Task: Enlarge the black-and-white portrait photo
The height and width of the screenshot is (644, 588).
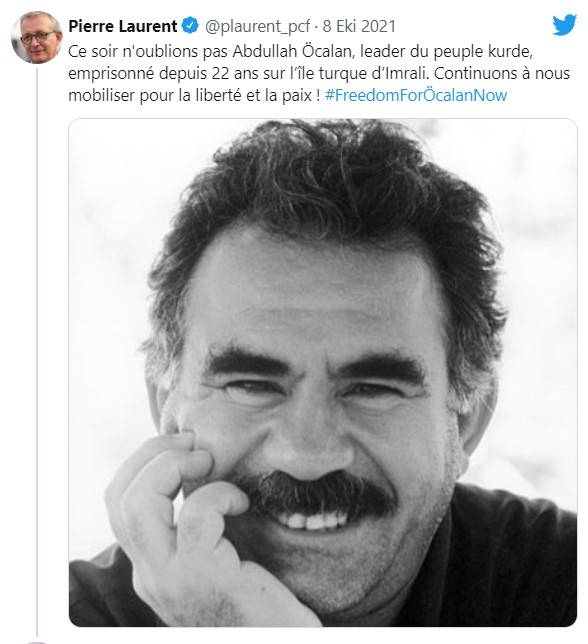Action: pos(323,373)
